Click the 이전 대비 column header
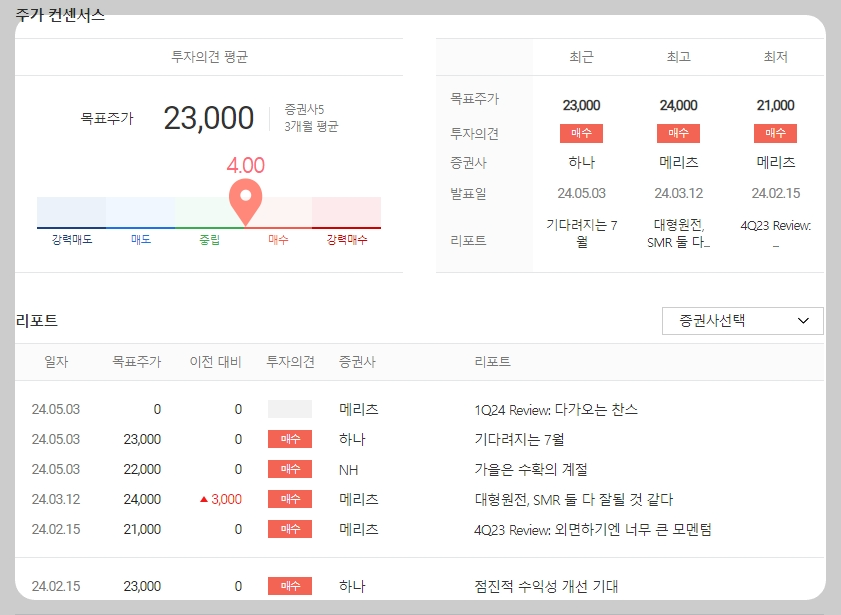 coord(216,362)
